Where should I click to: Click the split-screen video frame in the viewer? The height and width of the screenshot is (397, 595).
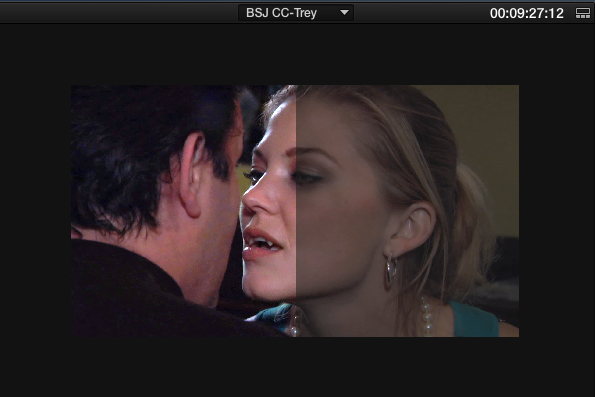[295, 211]
